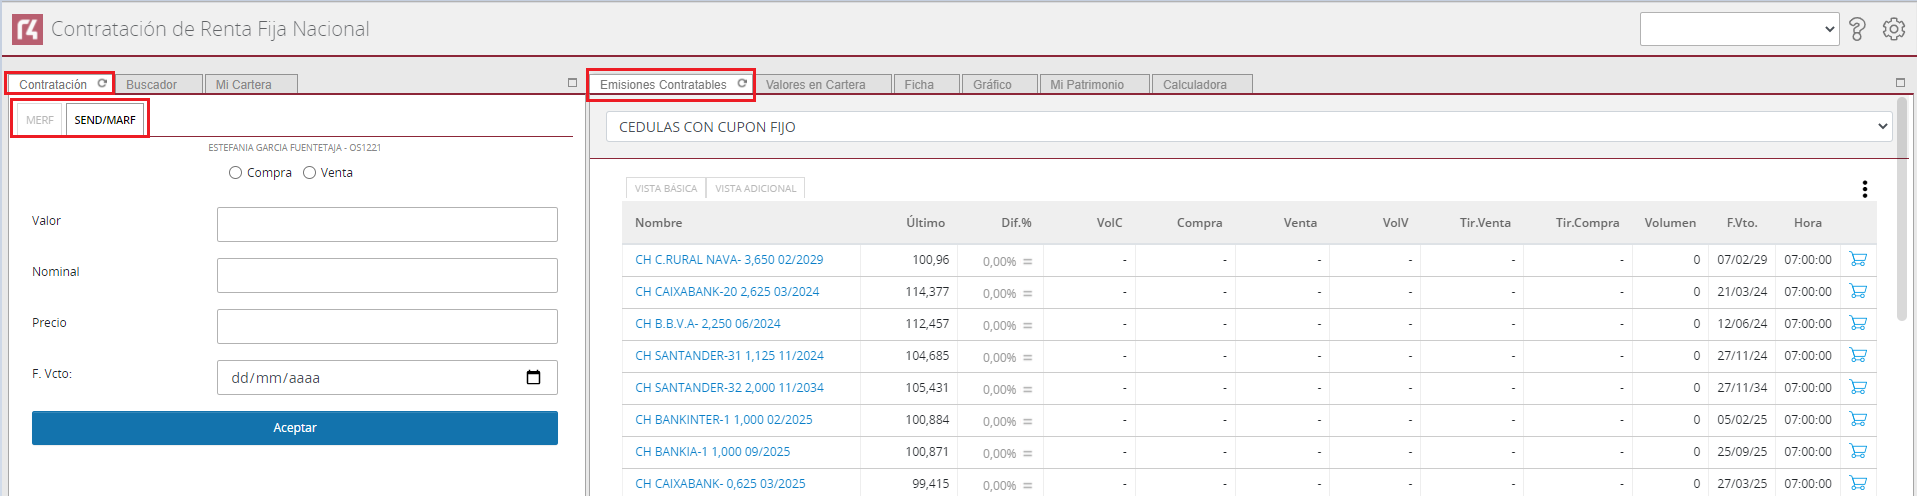Click equals icon in BANKINTER-1 Dif.% cell
1917x496 pixels.
pos(1027,422)
